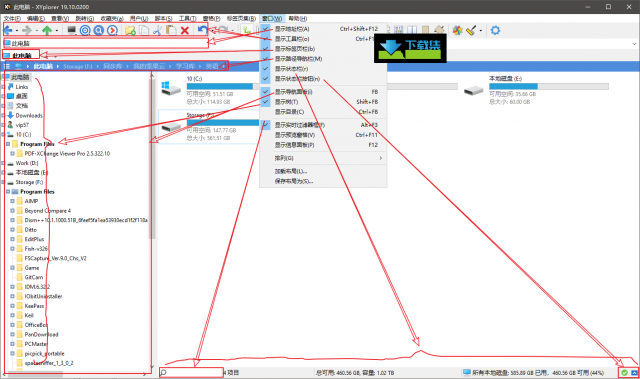
Task: Go back with the blue Back arrow
Action: (x=9, y=30)
